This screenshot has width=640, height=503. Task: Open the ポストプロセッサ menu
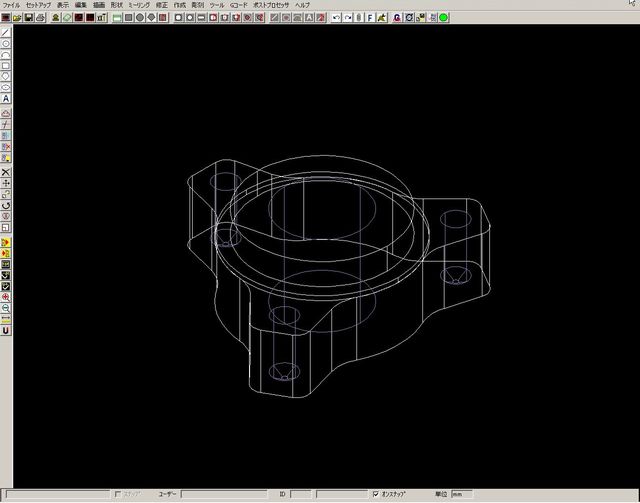(x=271, y=5)
